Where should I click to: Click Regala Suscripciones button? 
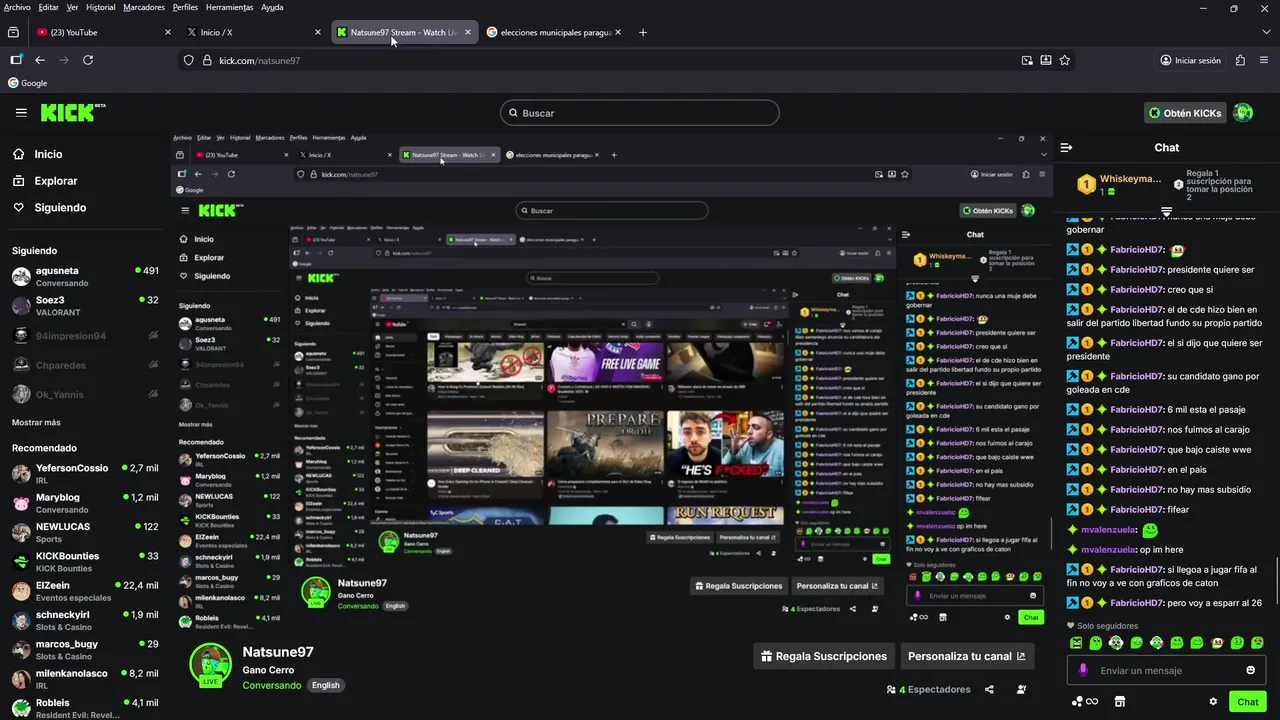pyautogui.click(x=823, y=656)
